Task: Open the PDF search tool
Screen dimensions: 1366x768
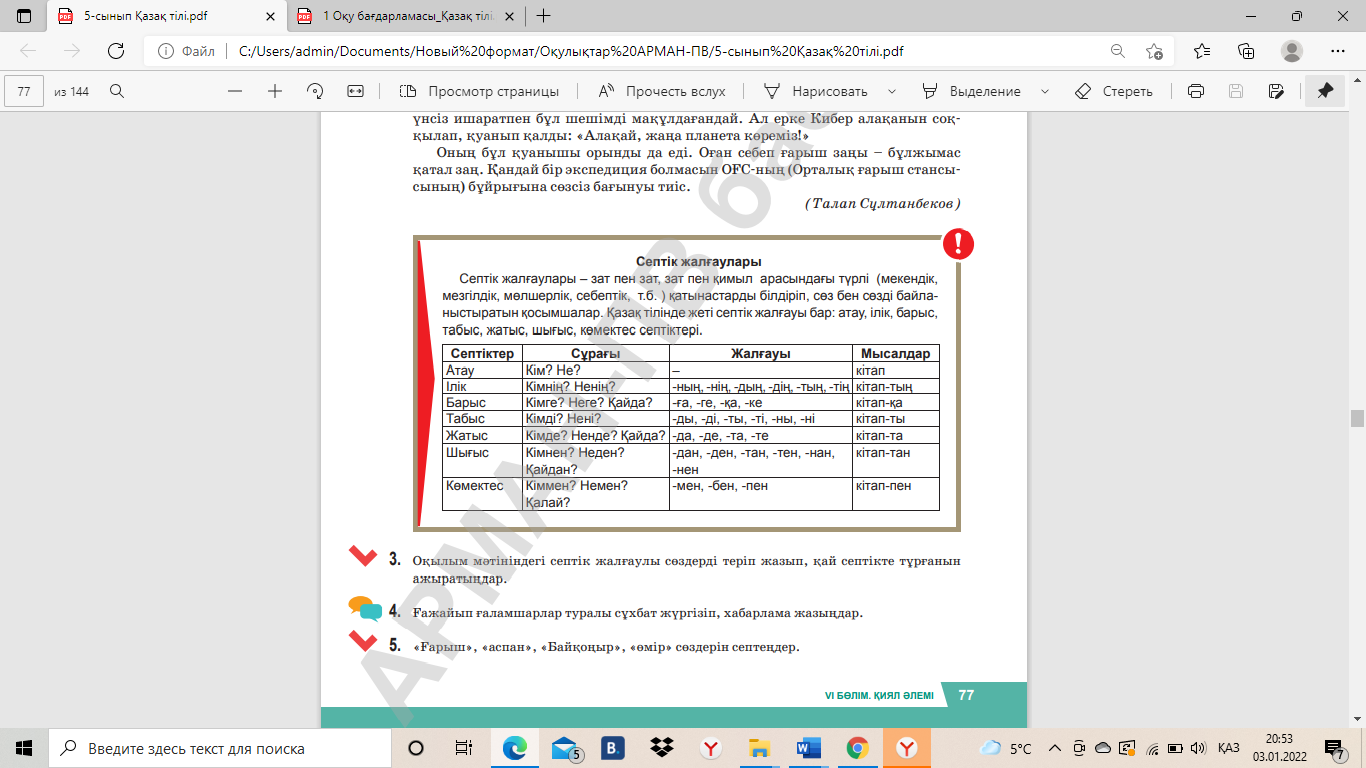Action: tap(117, 91)
